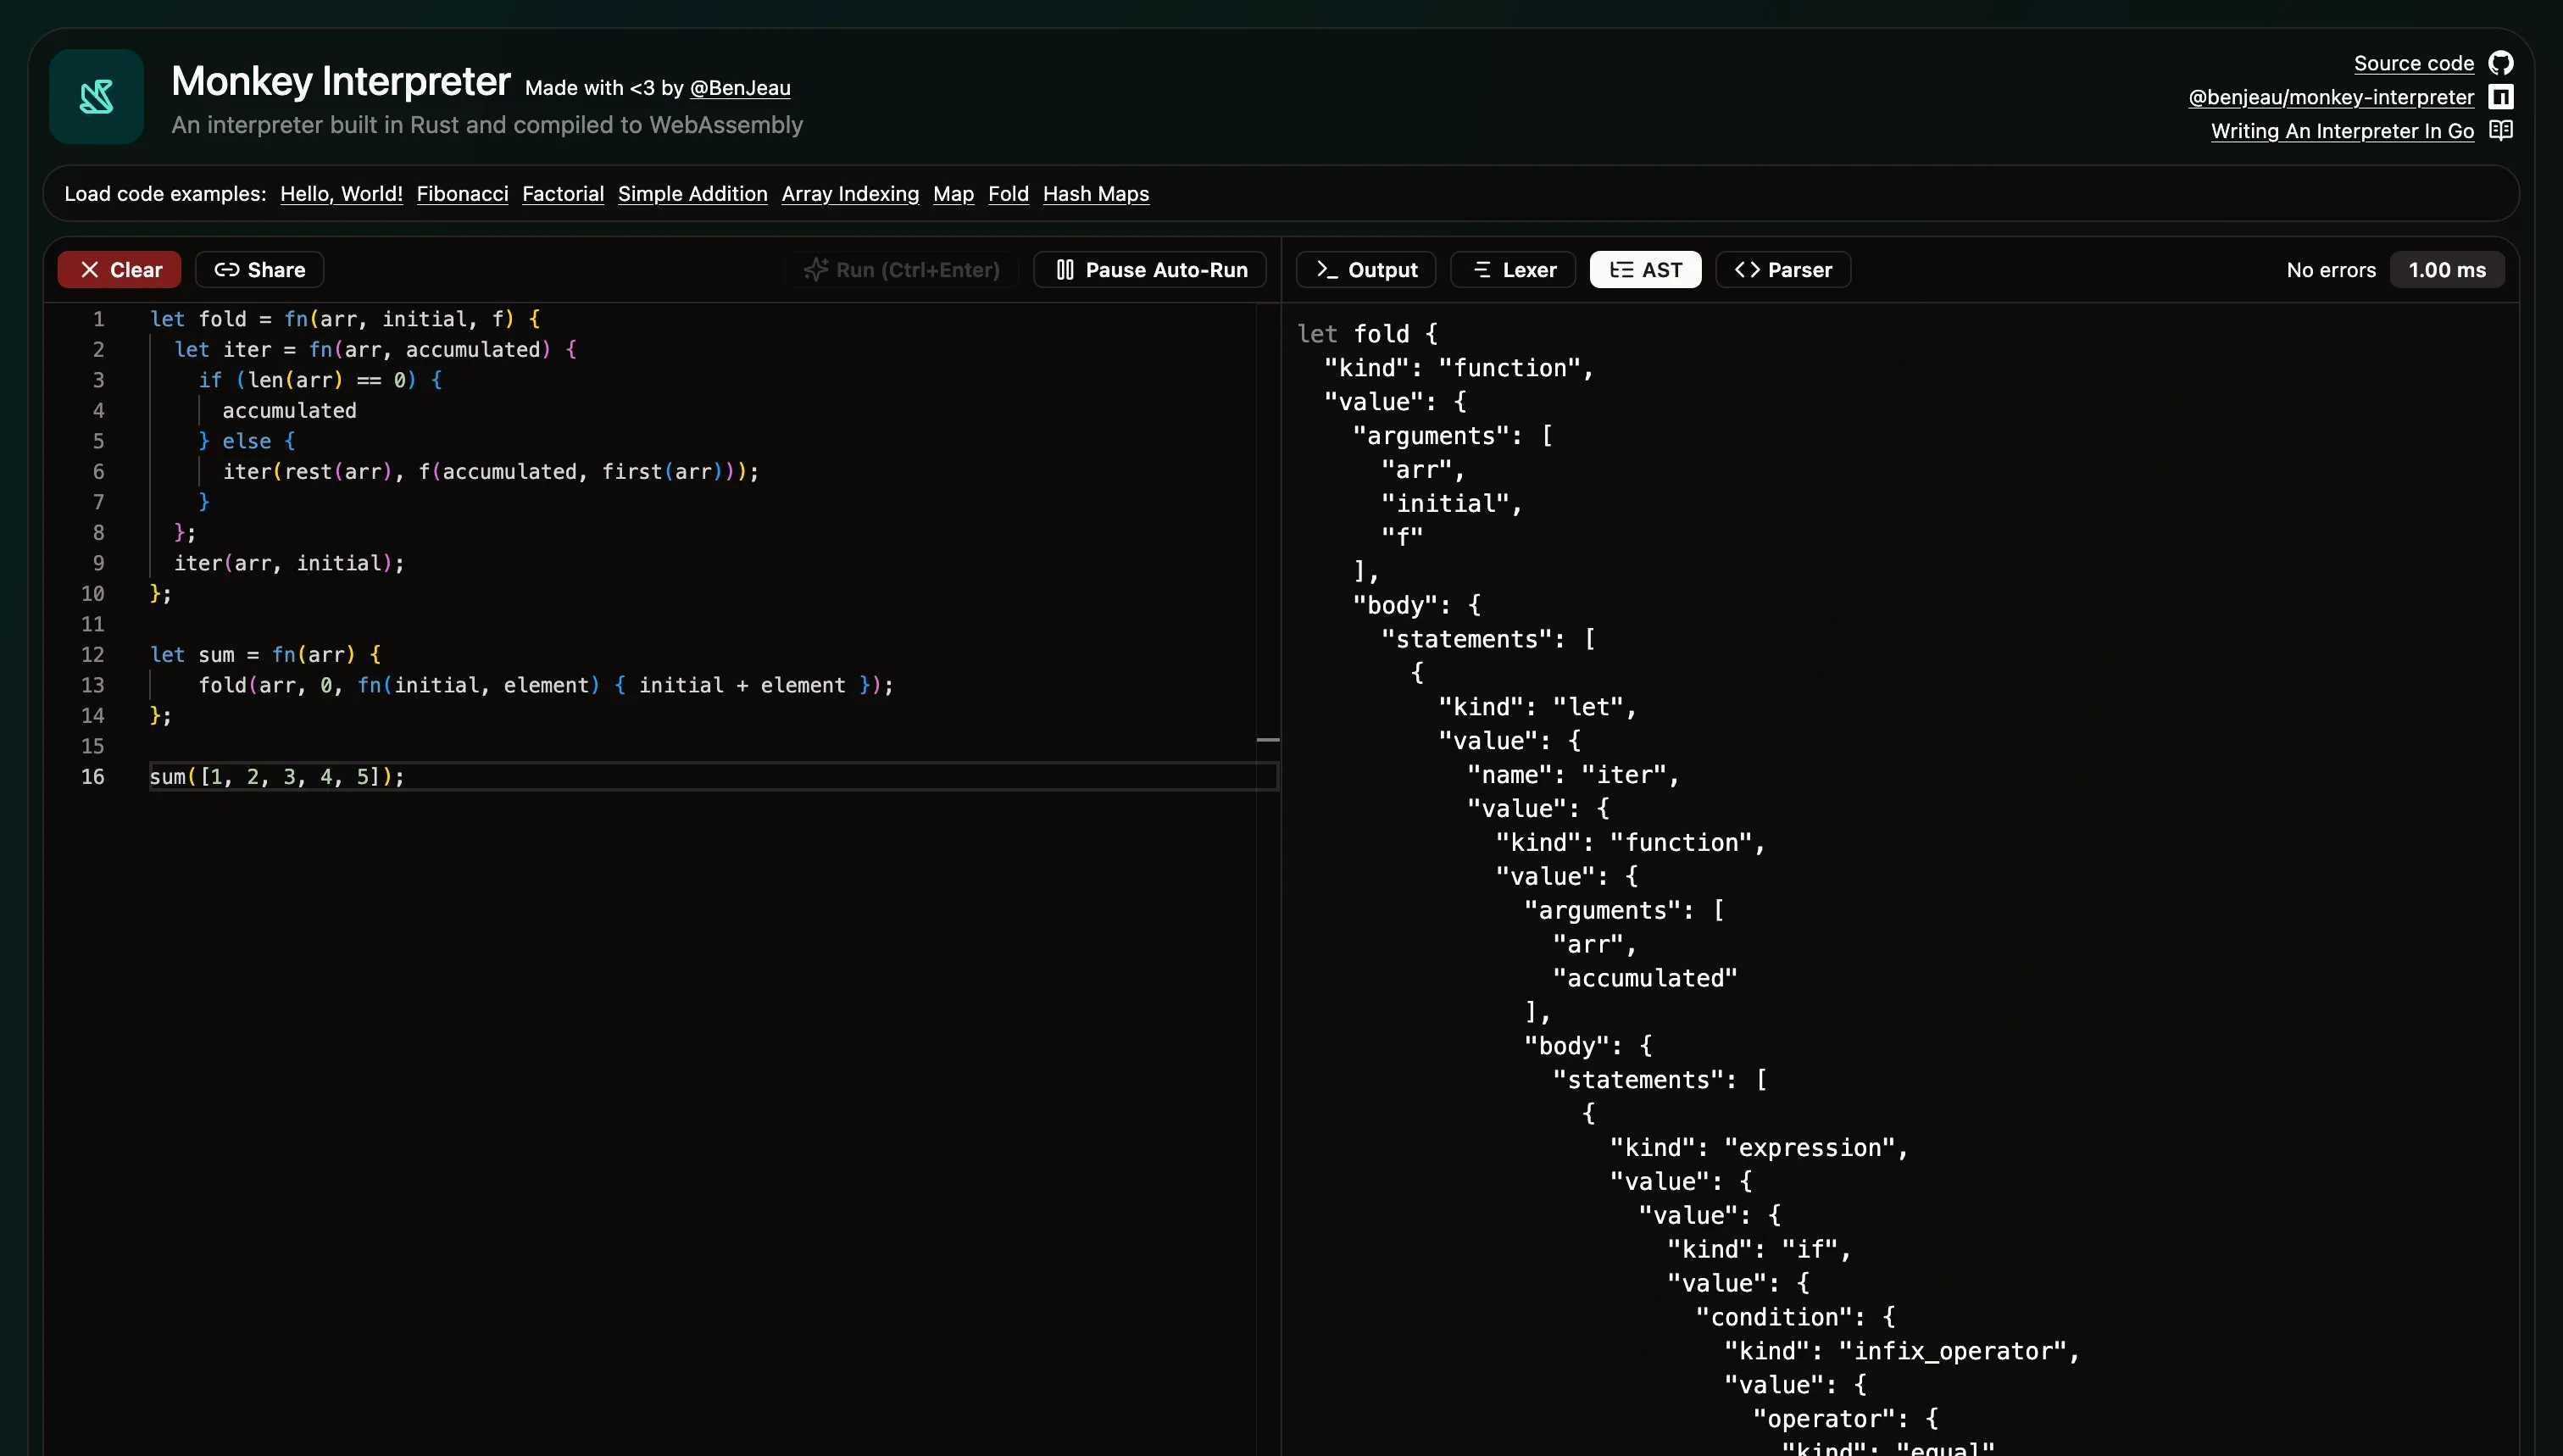Click the terminal icon on the Output button
Viewport: 2563px width, 1456px height.
(x=1326, y=270)
